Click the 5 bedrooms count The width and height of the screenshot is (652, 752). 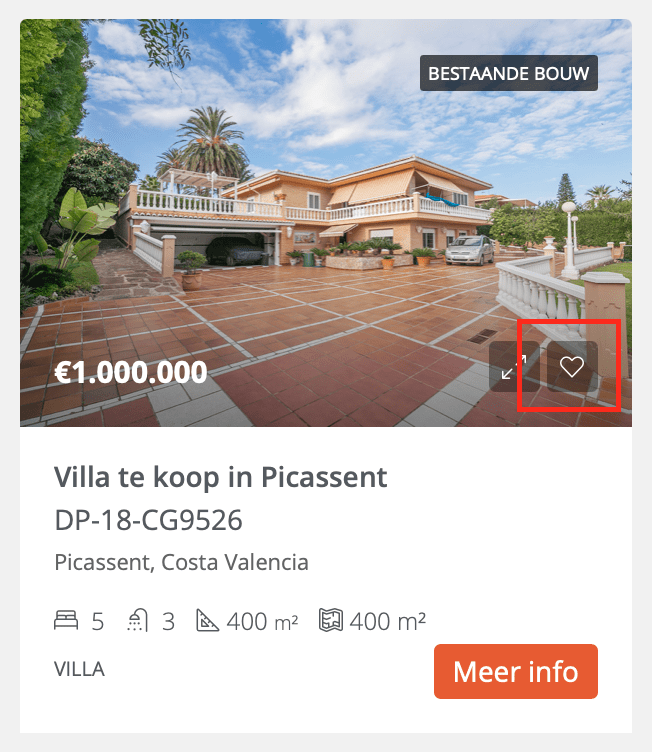pyautogui.click(x=97, y=622)
